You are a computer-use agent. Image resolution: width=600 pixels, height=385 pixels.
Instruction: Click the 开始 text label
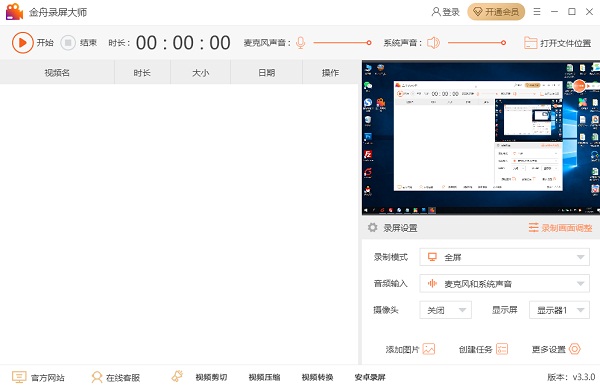pyautogui.click(x=45, y=42)
